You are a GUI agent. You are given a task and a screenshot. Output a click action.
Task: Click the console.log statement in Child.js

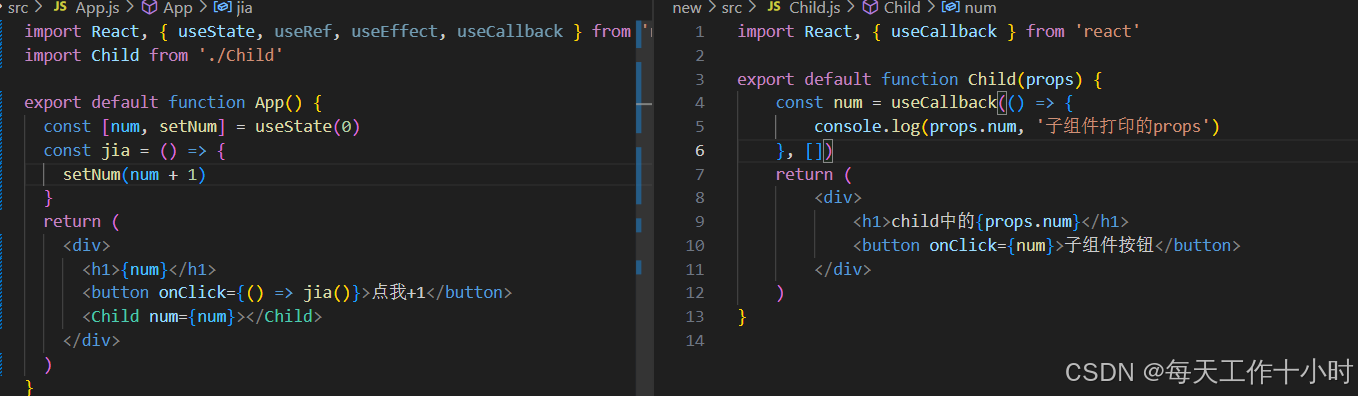tap(1017, 126)
